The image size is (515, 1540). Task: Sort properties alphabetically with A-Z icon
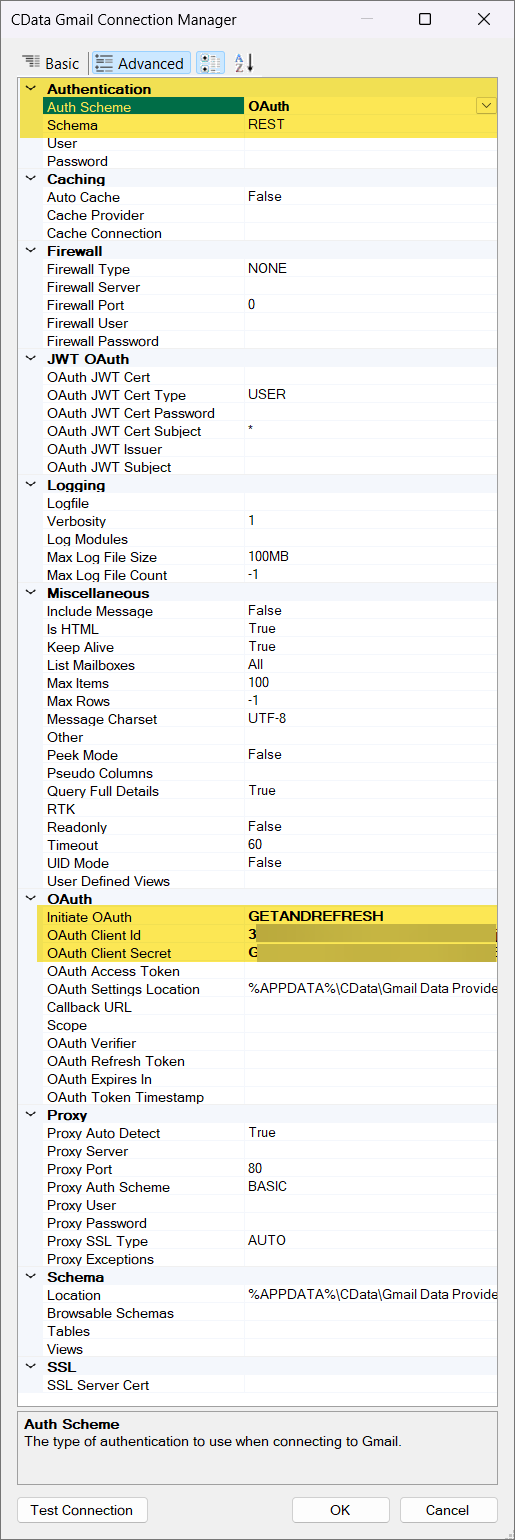(x=244, y=63)
